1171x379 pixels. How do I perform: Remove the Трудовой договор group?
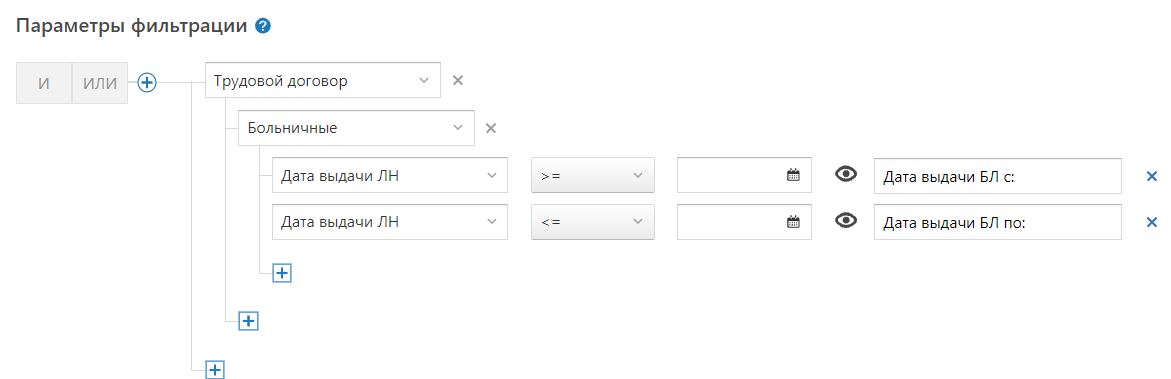pyautogui.click(x=459, y=81)
